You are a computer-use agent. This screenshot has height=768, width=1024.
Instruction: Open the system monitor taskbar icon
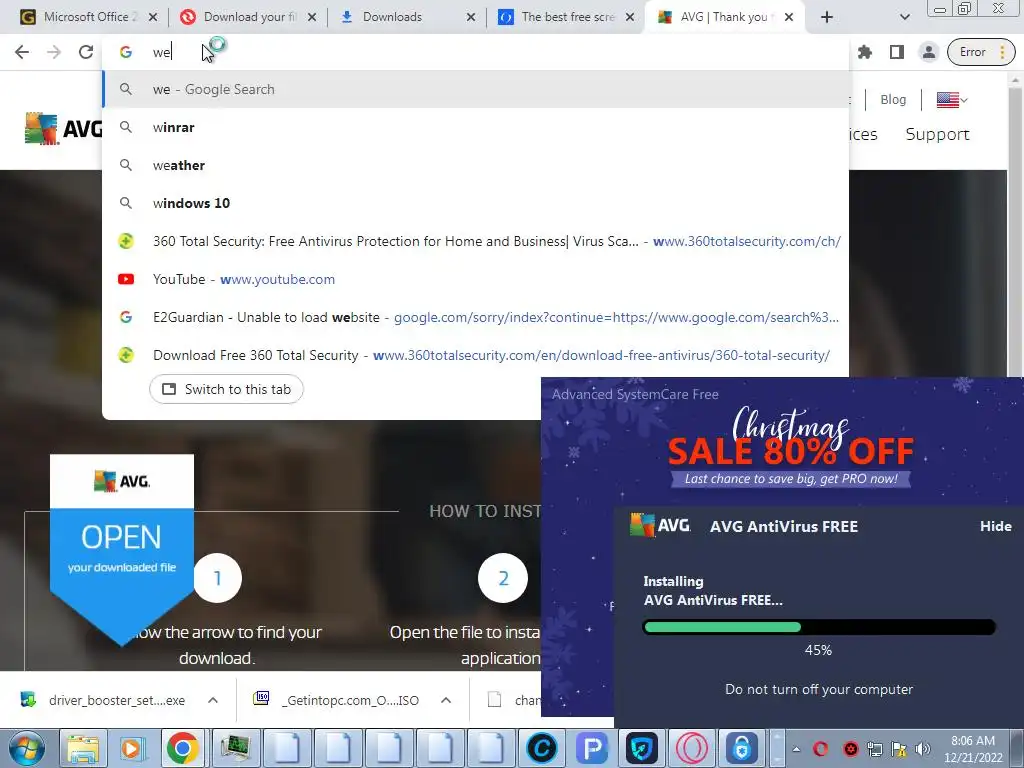(235, 748)
